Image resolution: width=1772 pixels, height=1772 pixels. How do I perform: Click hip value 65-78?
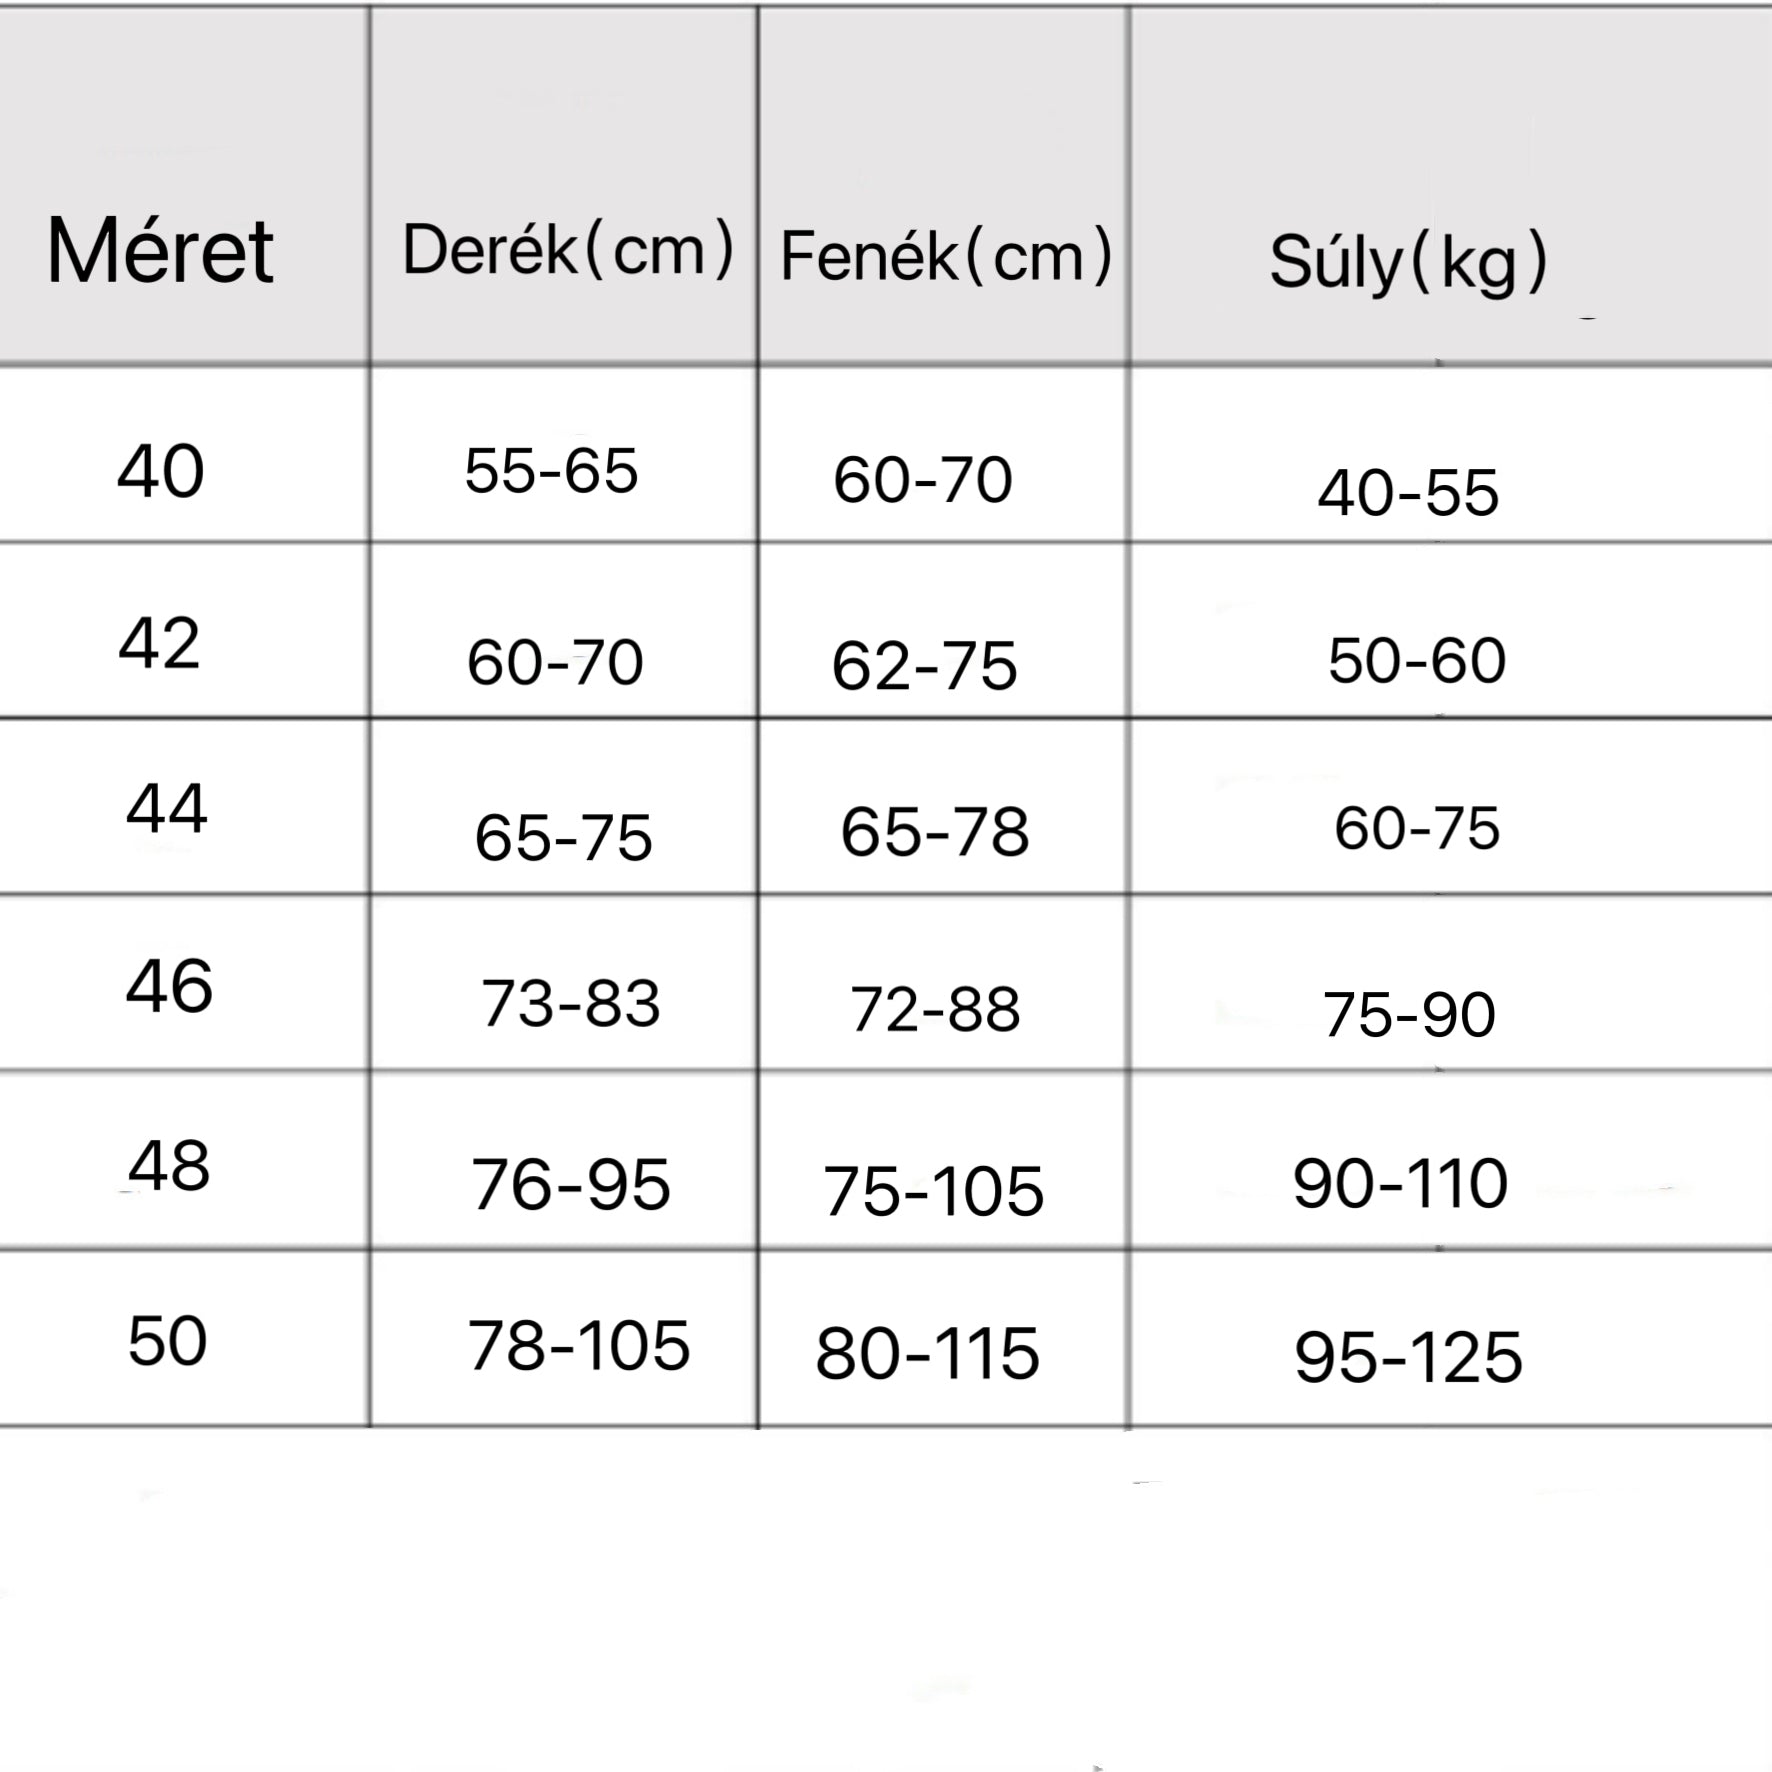(934, 832)
